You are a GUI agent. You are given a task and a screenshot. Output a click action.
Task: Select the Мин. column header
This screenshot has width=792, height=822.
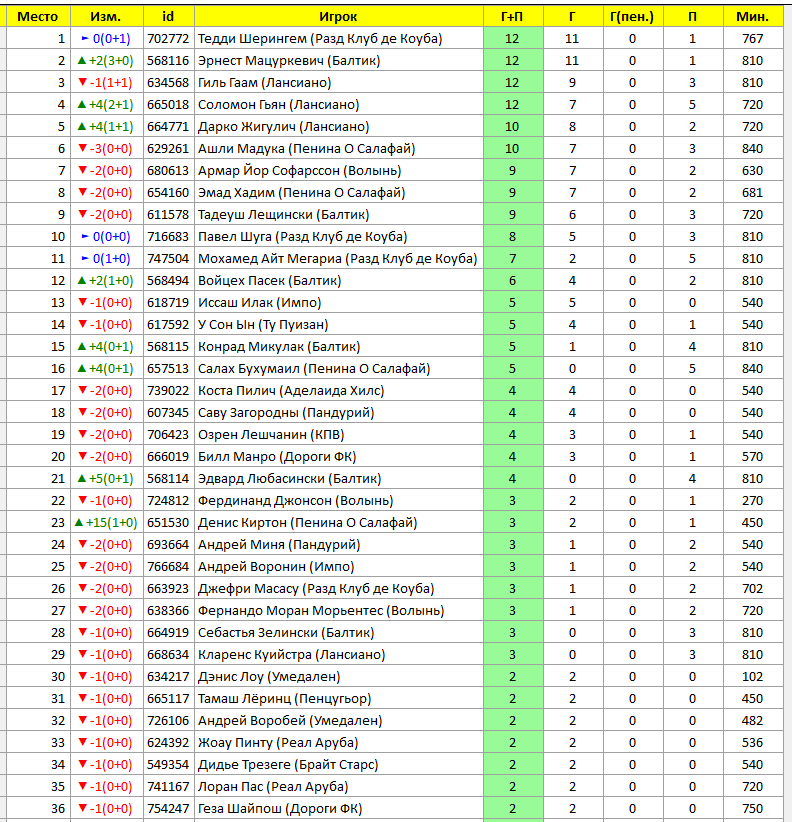(753, 16)
